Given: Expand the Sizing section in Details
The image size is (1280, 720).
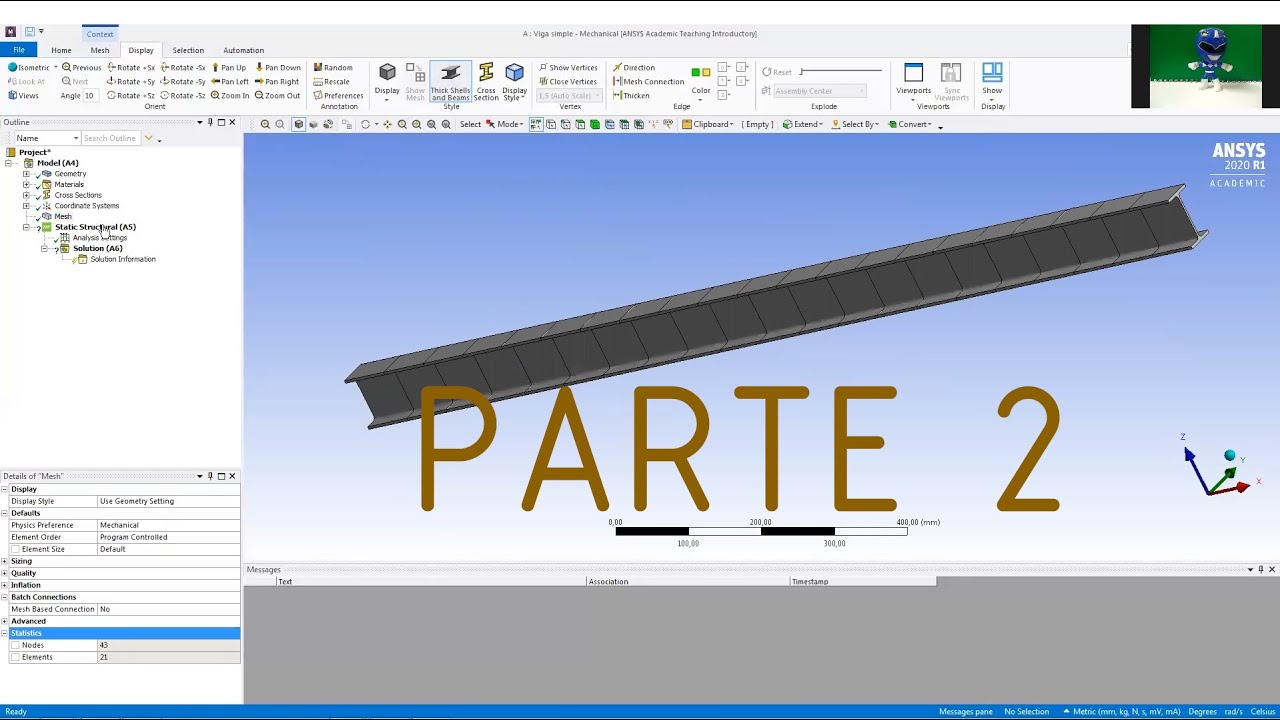Looking at the screenshot, I should (x=5, y=561).
